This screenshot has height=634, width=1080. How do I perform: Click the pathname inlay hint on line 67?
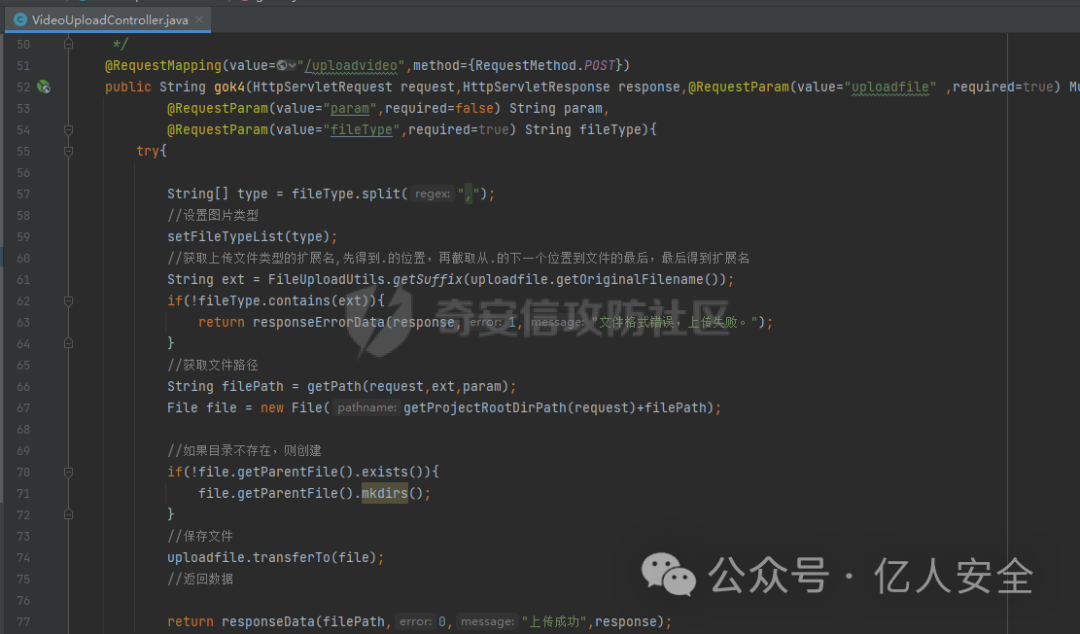(366, 407)
